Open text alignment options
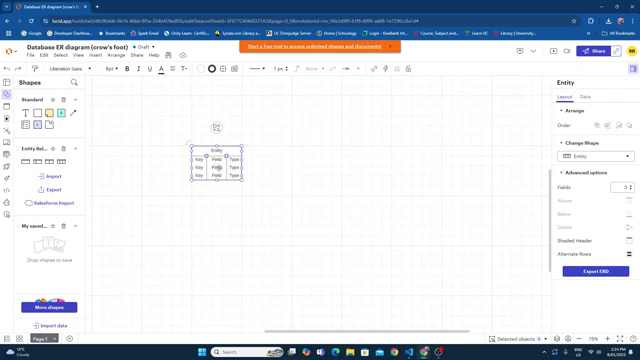Viewport: 640px width, 360px height. tap(173, 69)
